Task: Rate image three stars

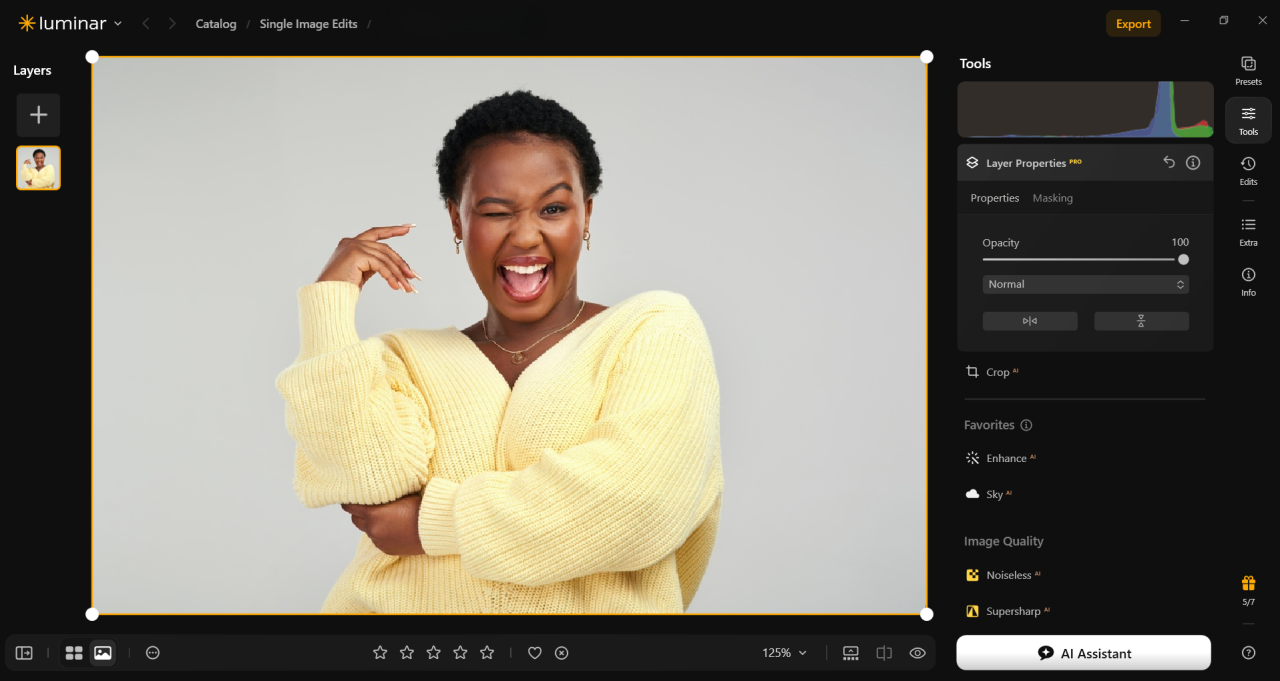Action: tap(434, 653)
